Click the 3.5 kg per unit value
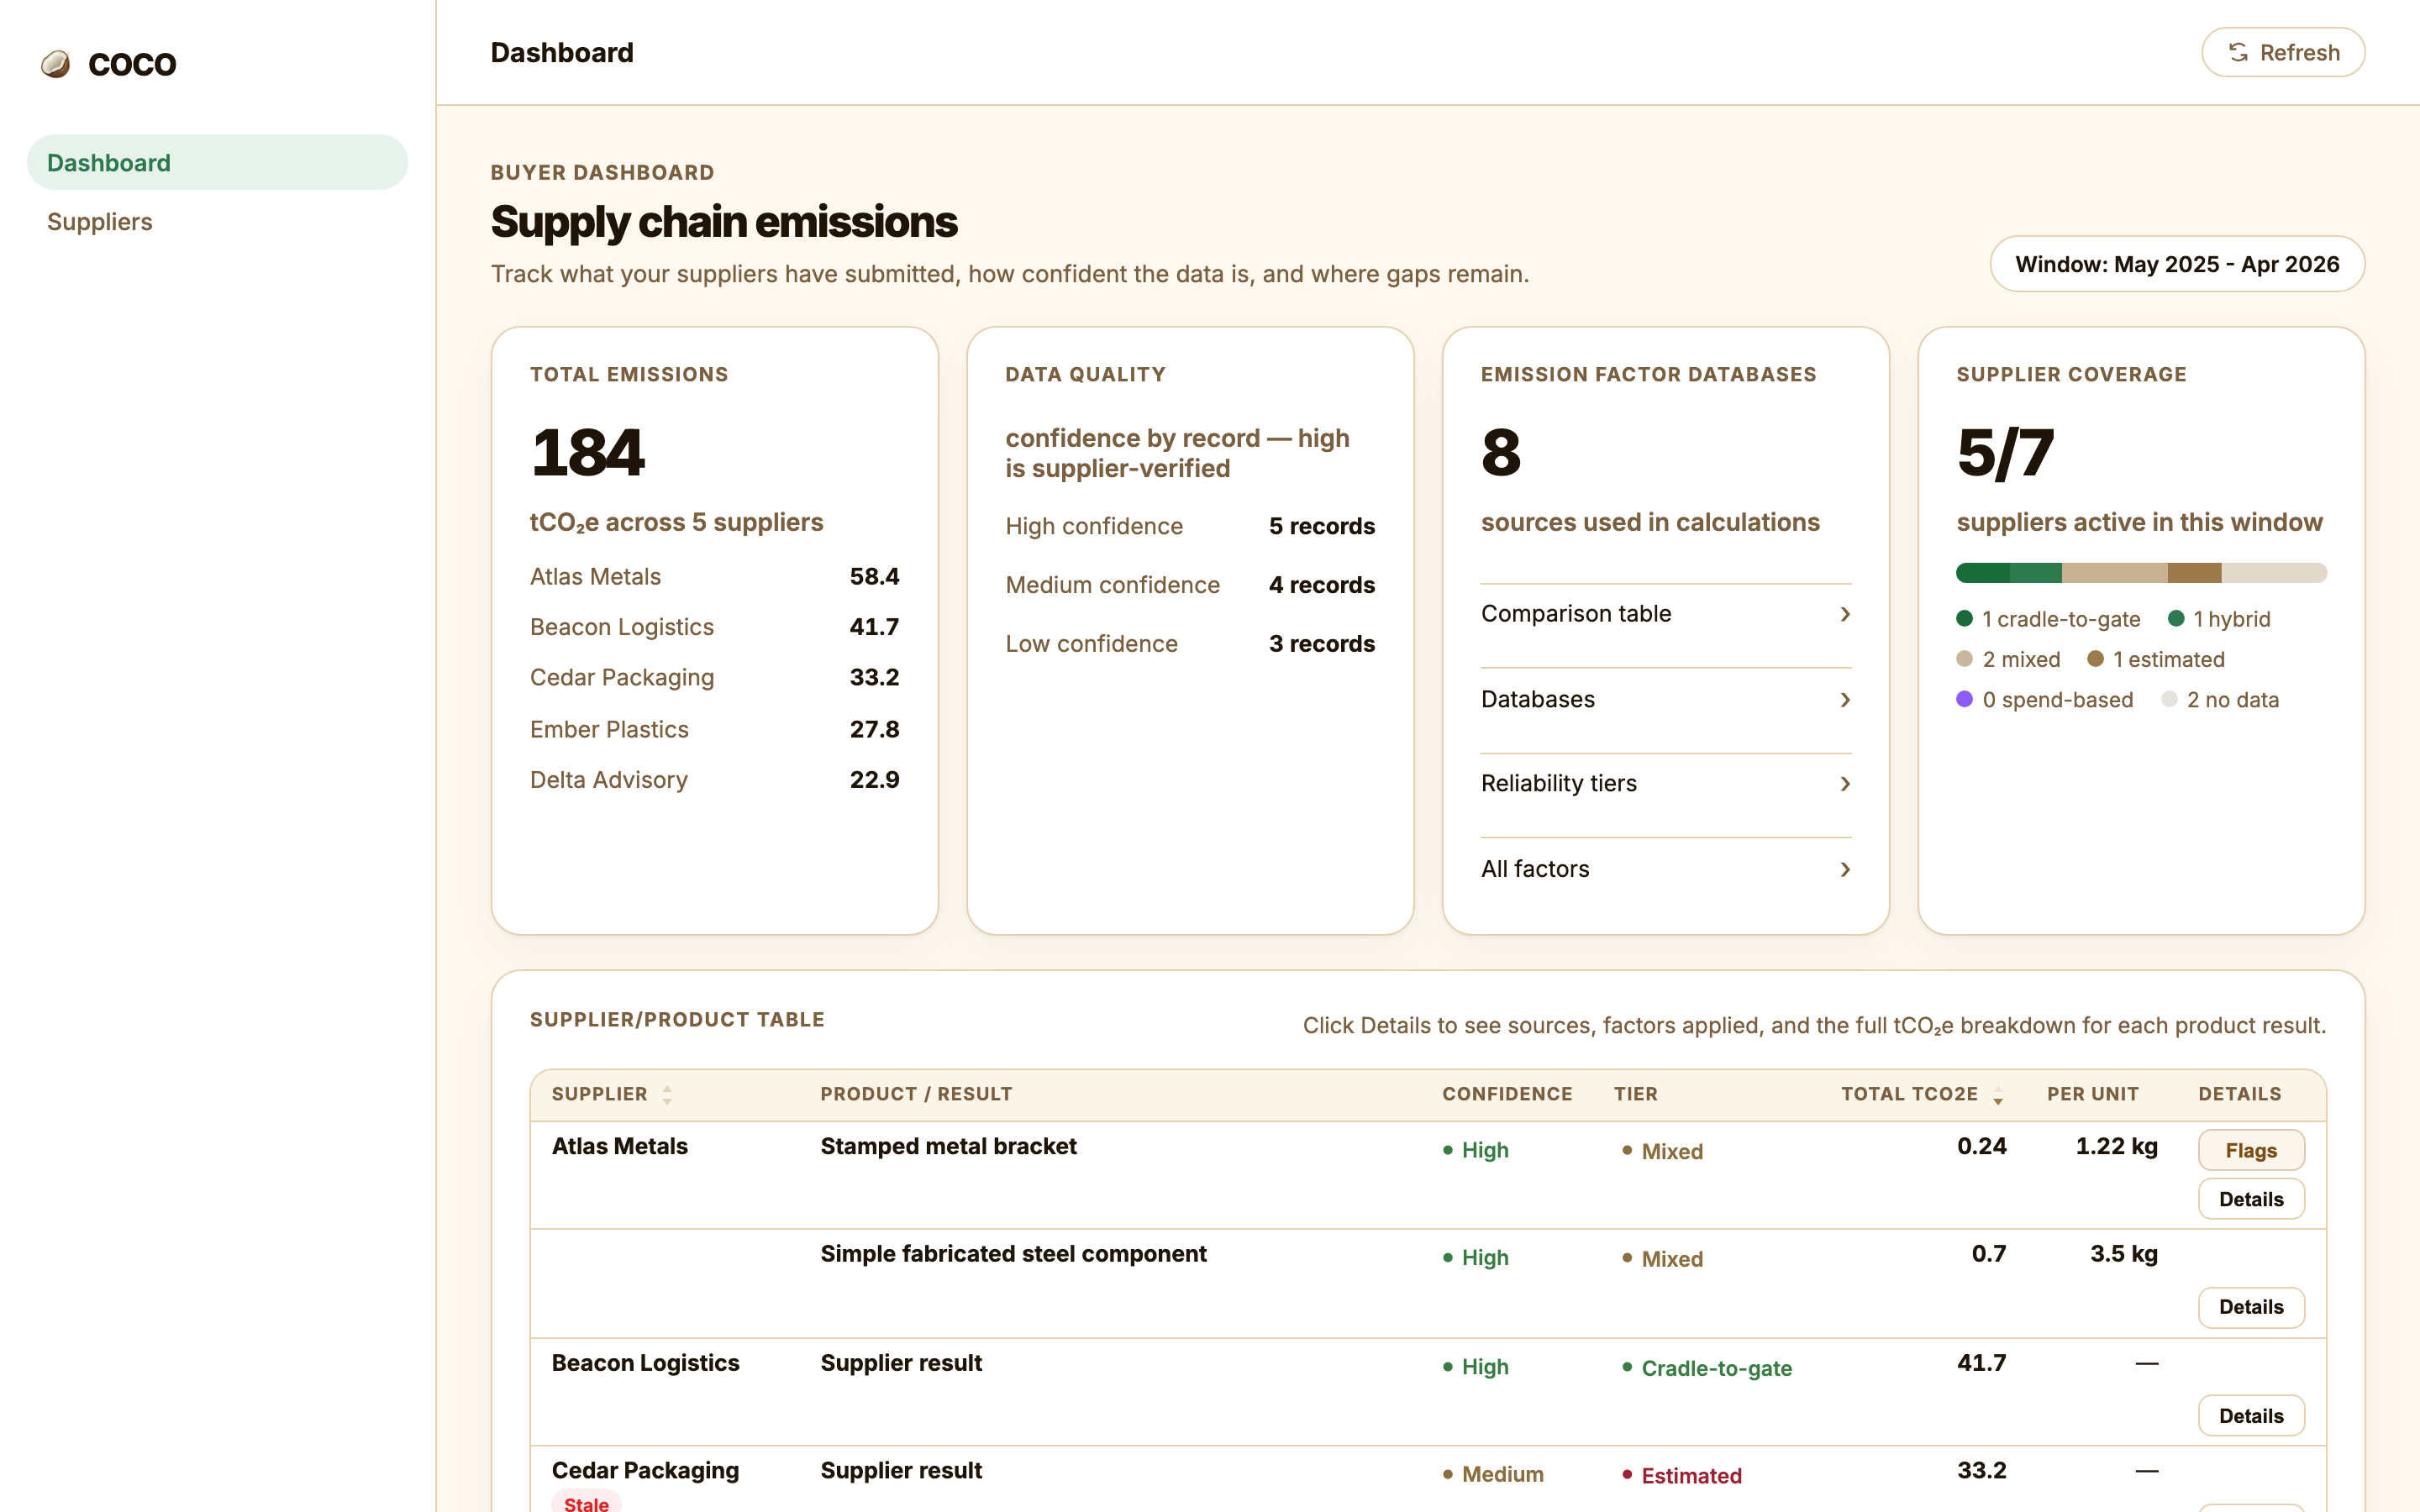The width and height of the screenshot is (2420, 1512). [x=2123, y=1254]
